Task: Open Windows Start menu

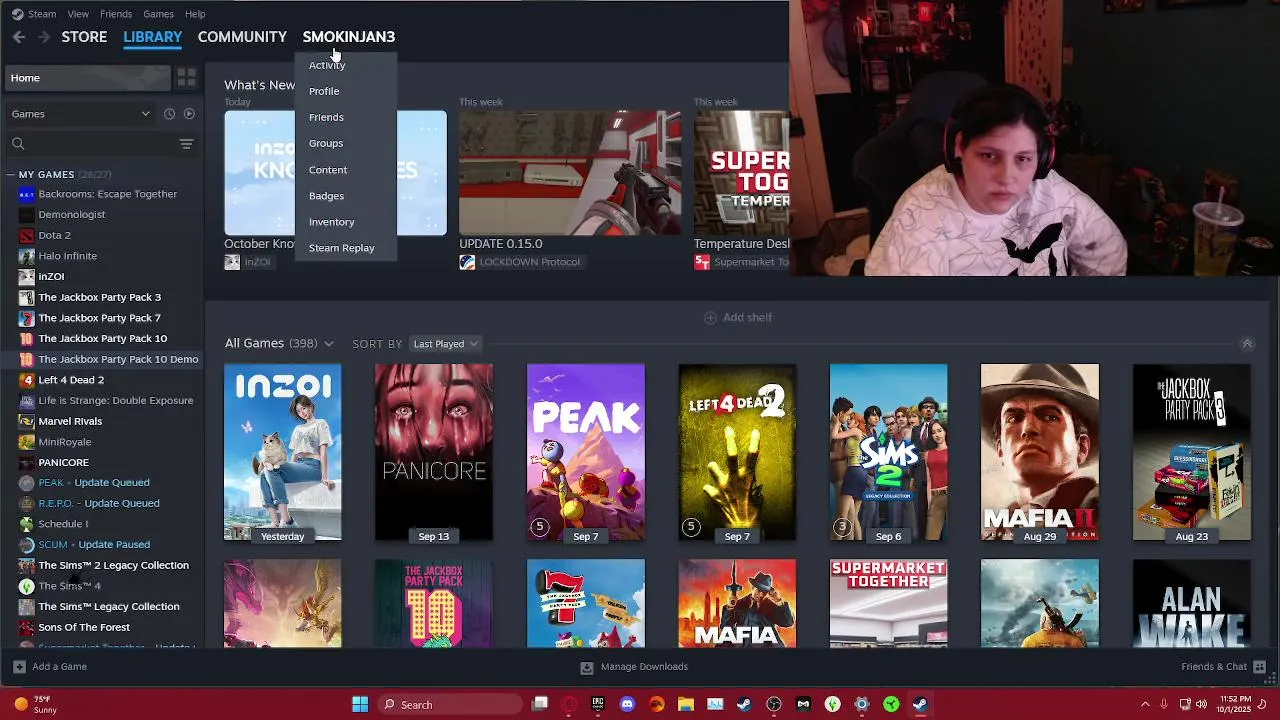Action: point(360,704)
